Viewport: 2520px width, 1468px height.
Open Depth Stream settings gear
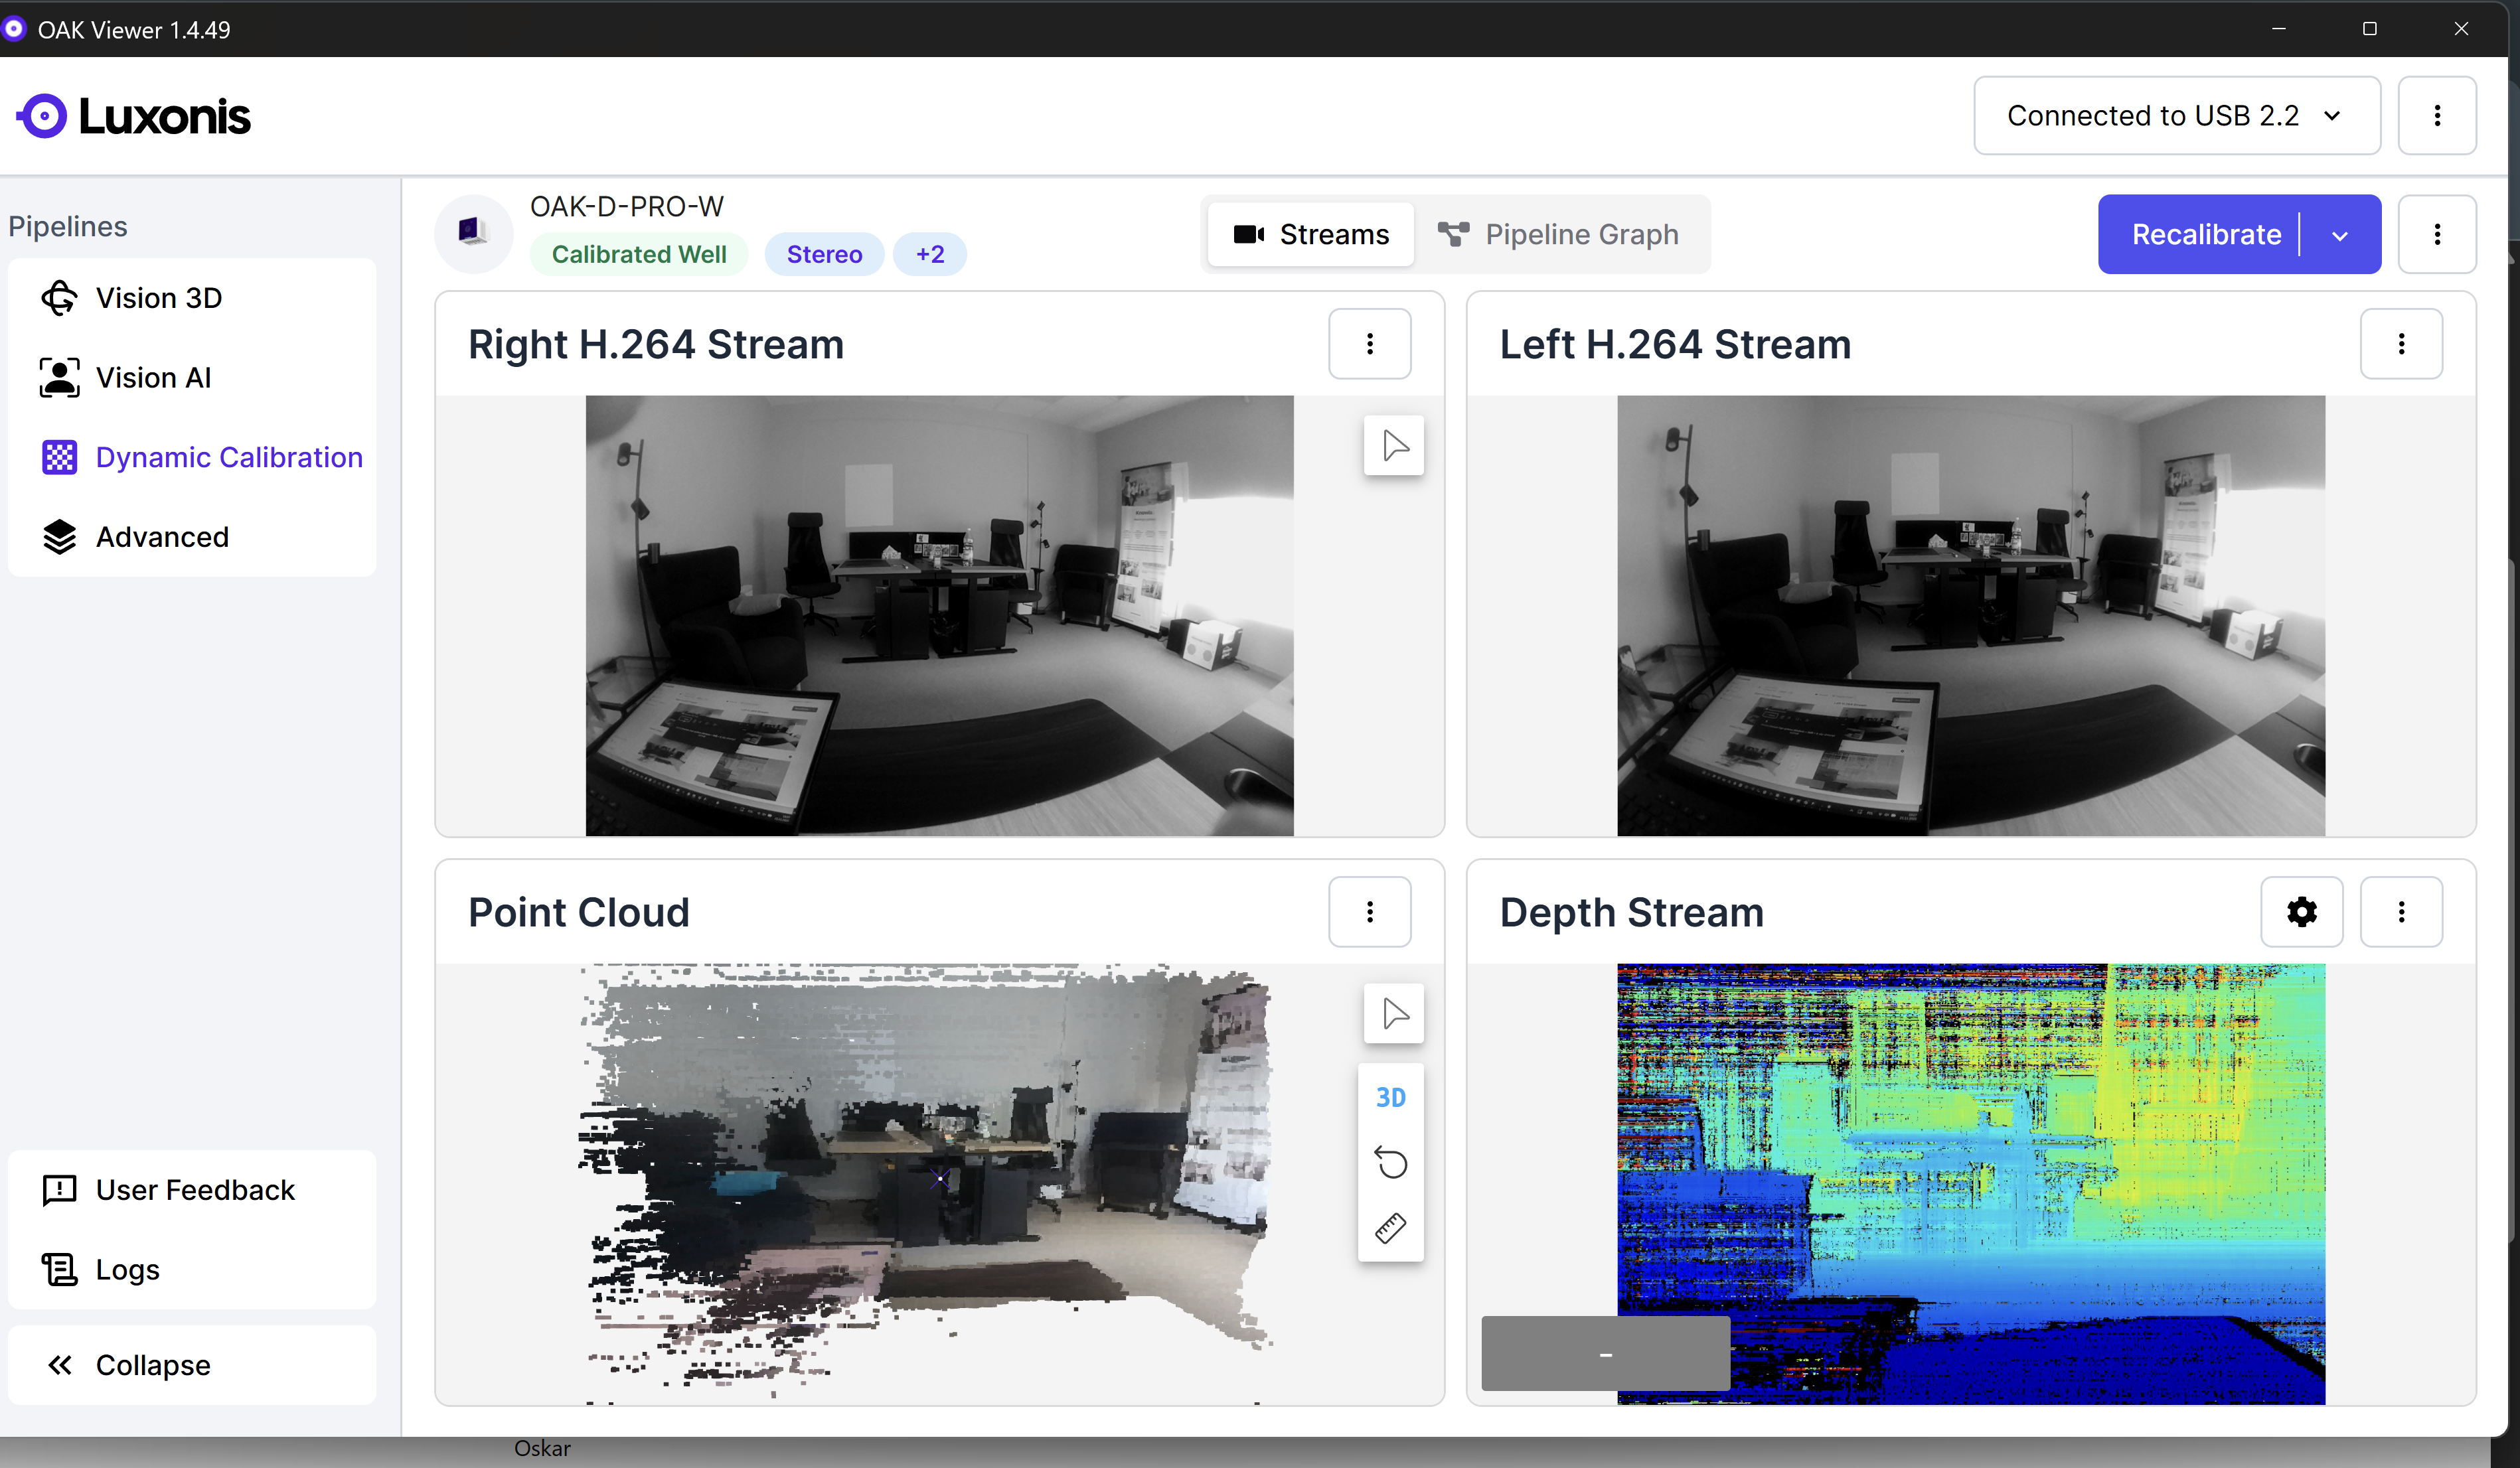coord(2301,911)
